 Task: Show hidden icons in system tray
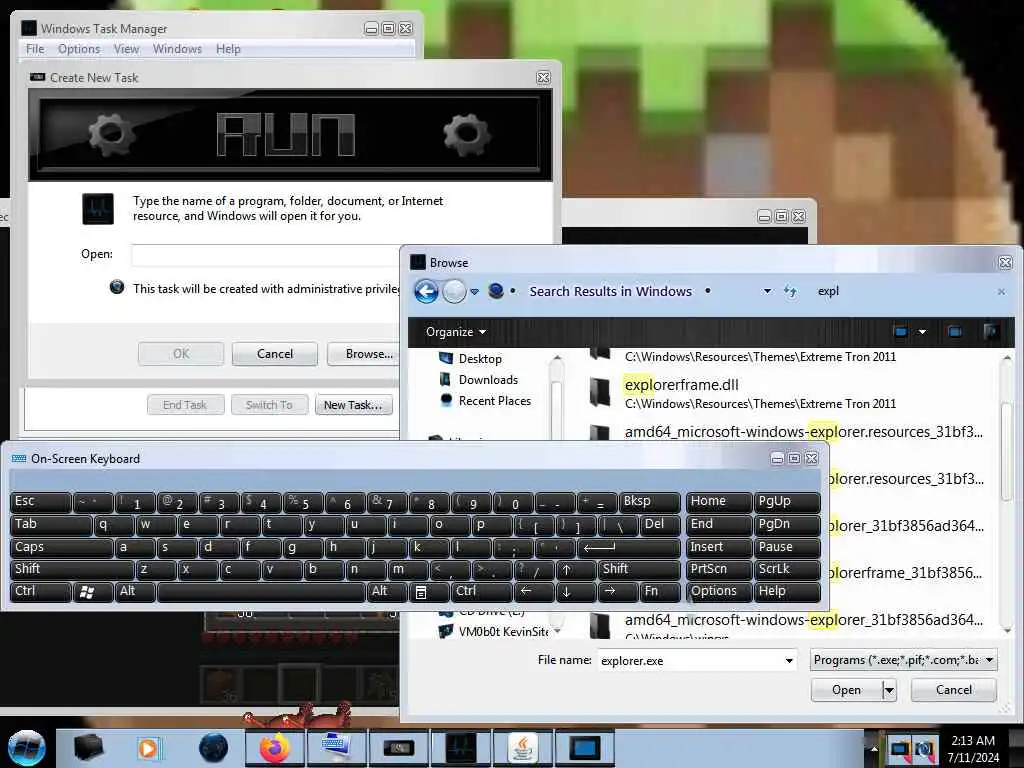pos(874,748)
